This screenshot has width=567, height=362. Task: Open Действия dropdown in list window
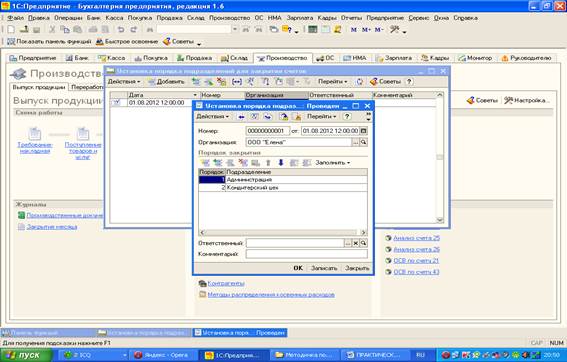[x=124, y=82]
